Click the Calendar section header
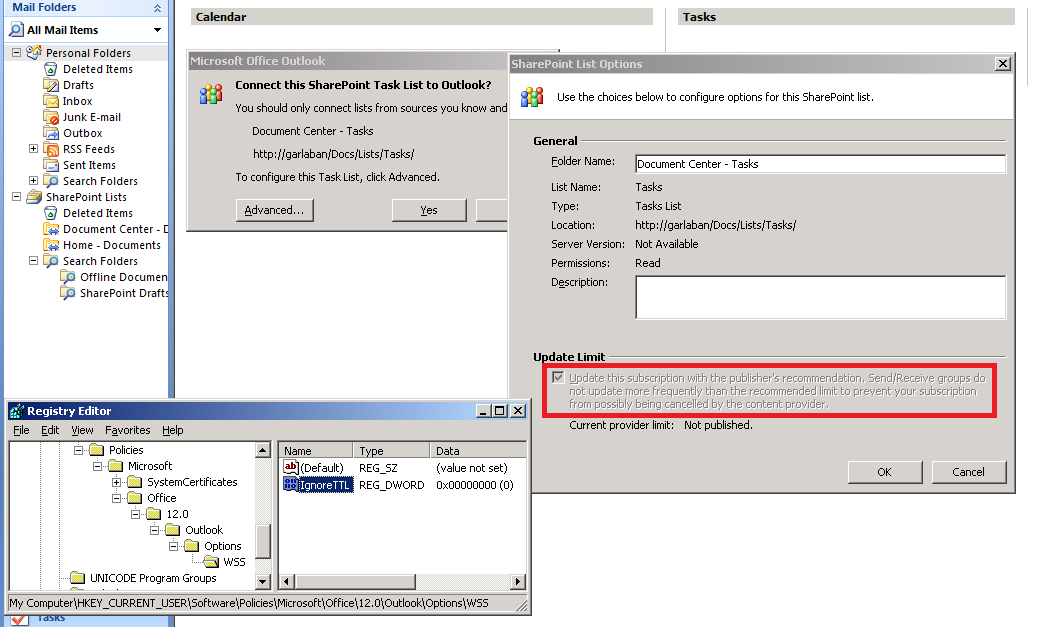The image size is (1037, 627). click(x=422, y=17)
